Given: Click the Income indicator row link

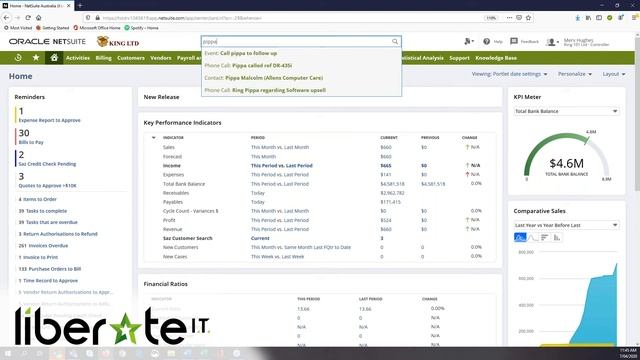Looking at the screenshot, I should pyautogui.click(x=171, y=166).
